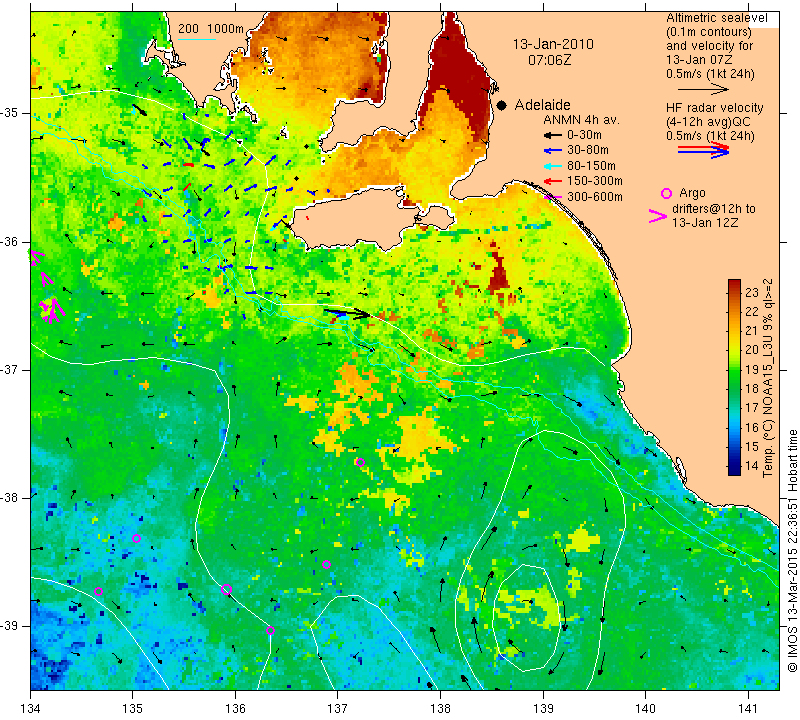Image resolution: width=800 pixels, height=720 pixels.
Task: Click the black Adelaide city dot marker
Action: (502, 105)
